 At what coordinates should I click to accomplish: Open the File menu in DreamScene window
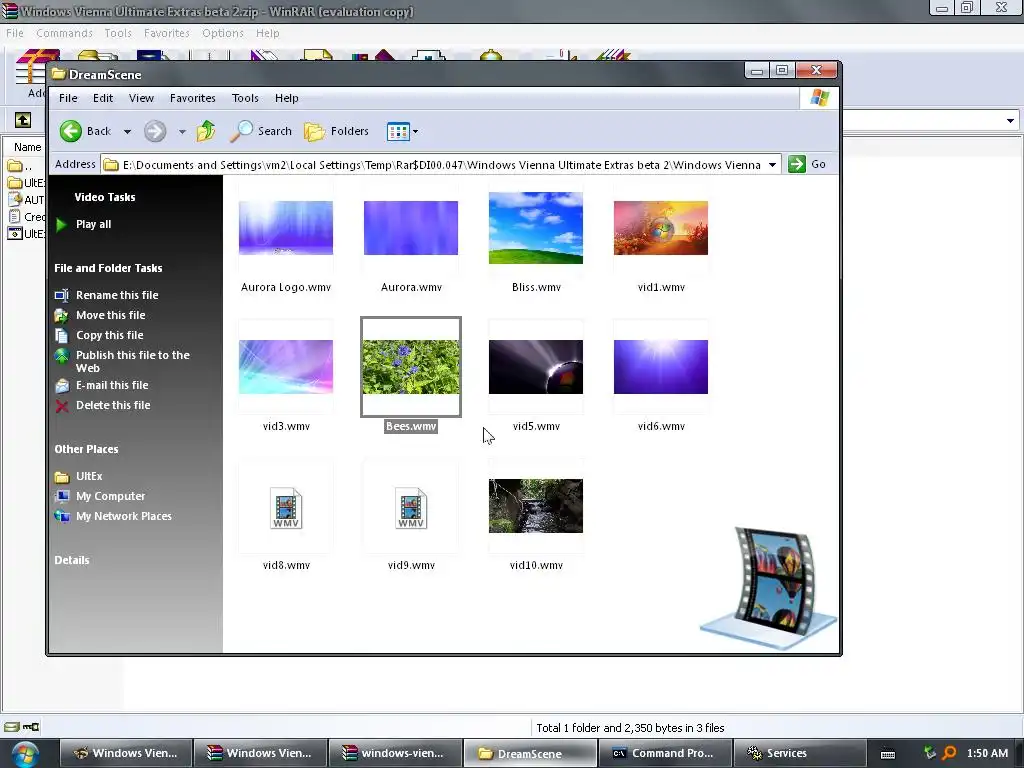68,98
